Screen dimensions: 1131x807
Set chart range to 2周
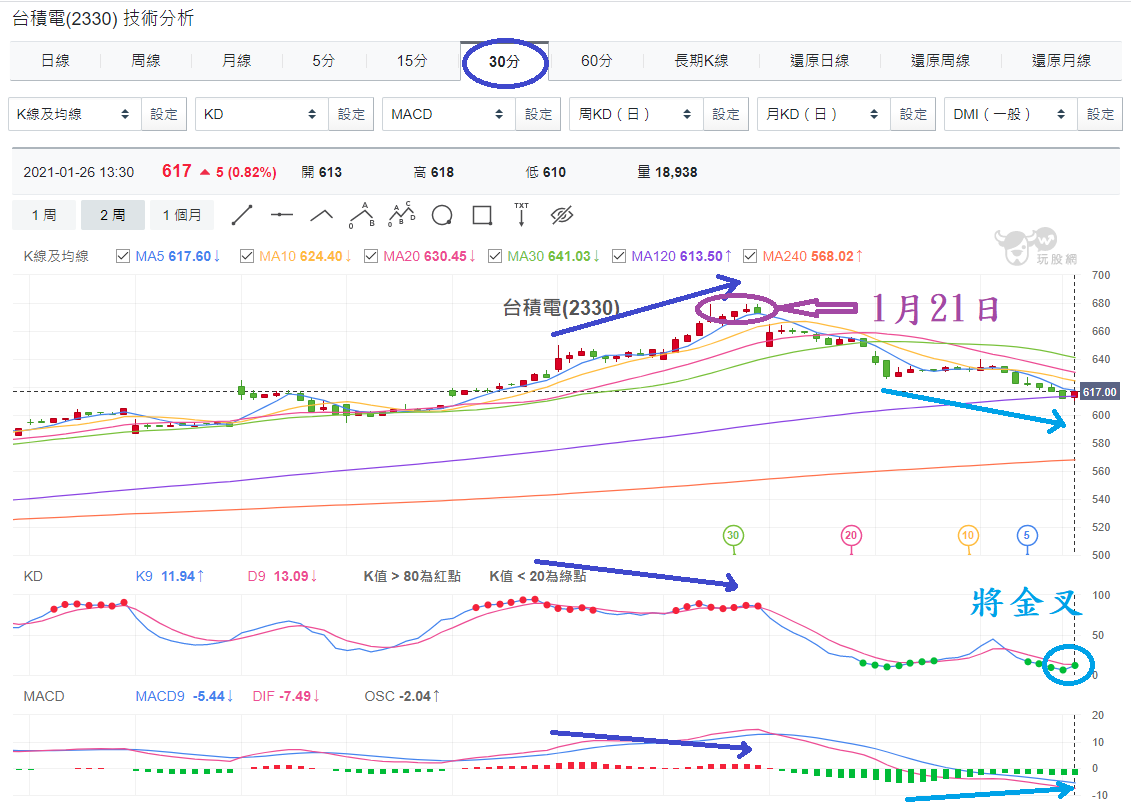pos(113,215)
